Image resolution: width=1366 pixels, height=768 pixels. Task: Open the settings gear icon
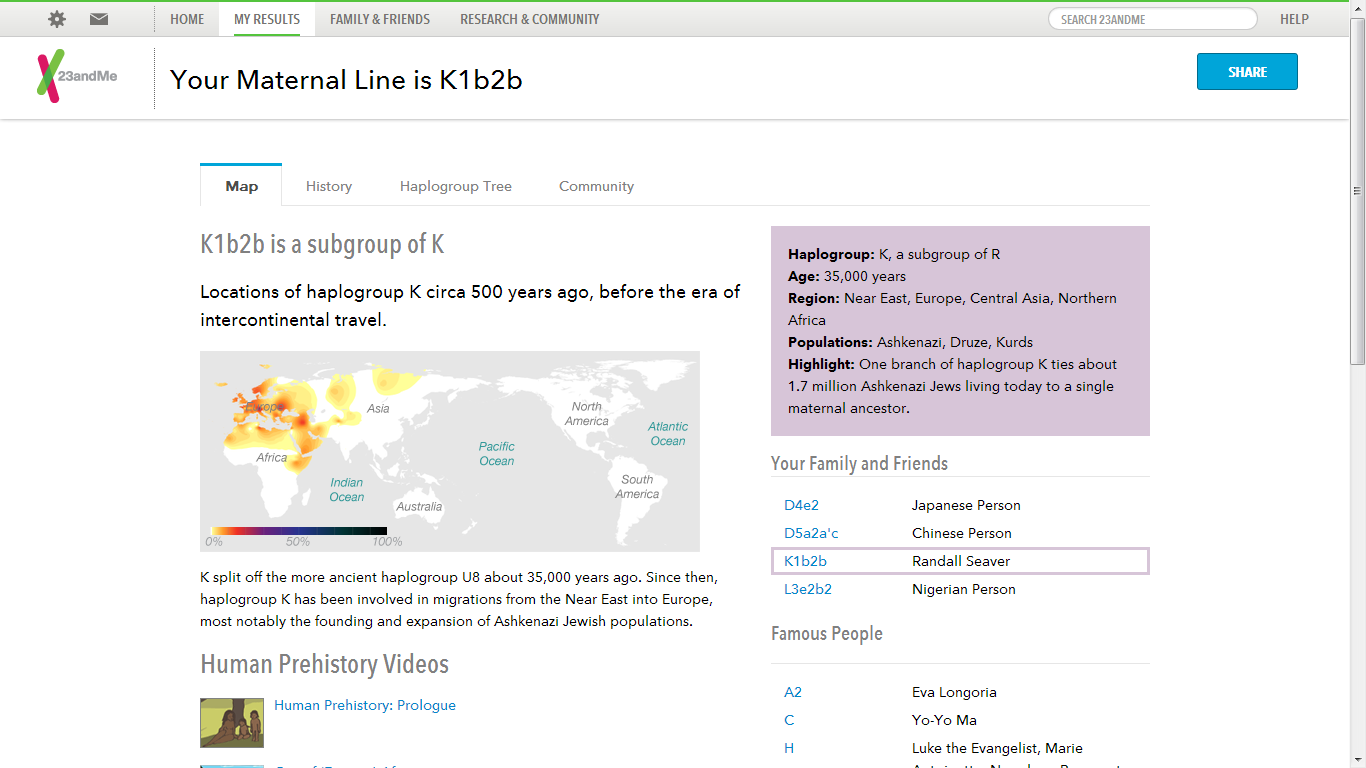57,18
